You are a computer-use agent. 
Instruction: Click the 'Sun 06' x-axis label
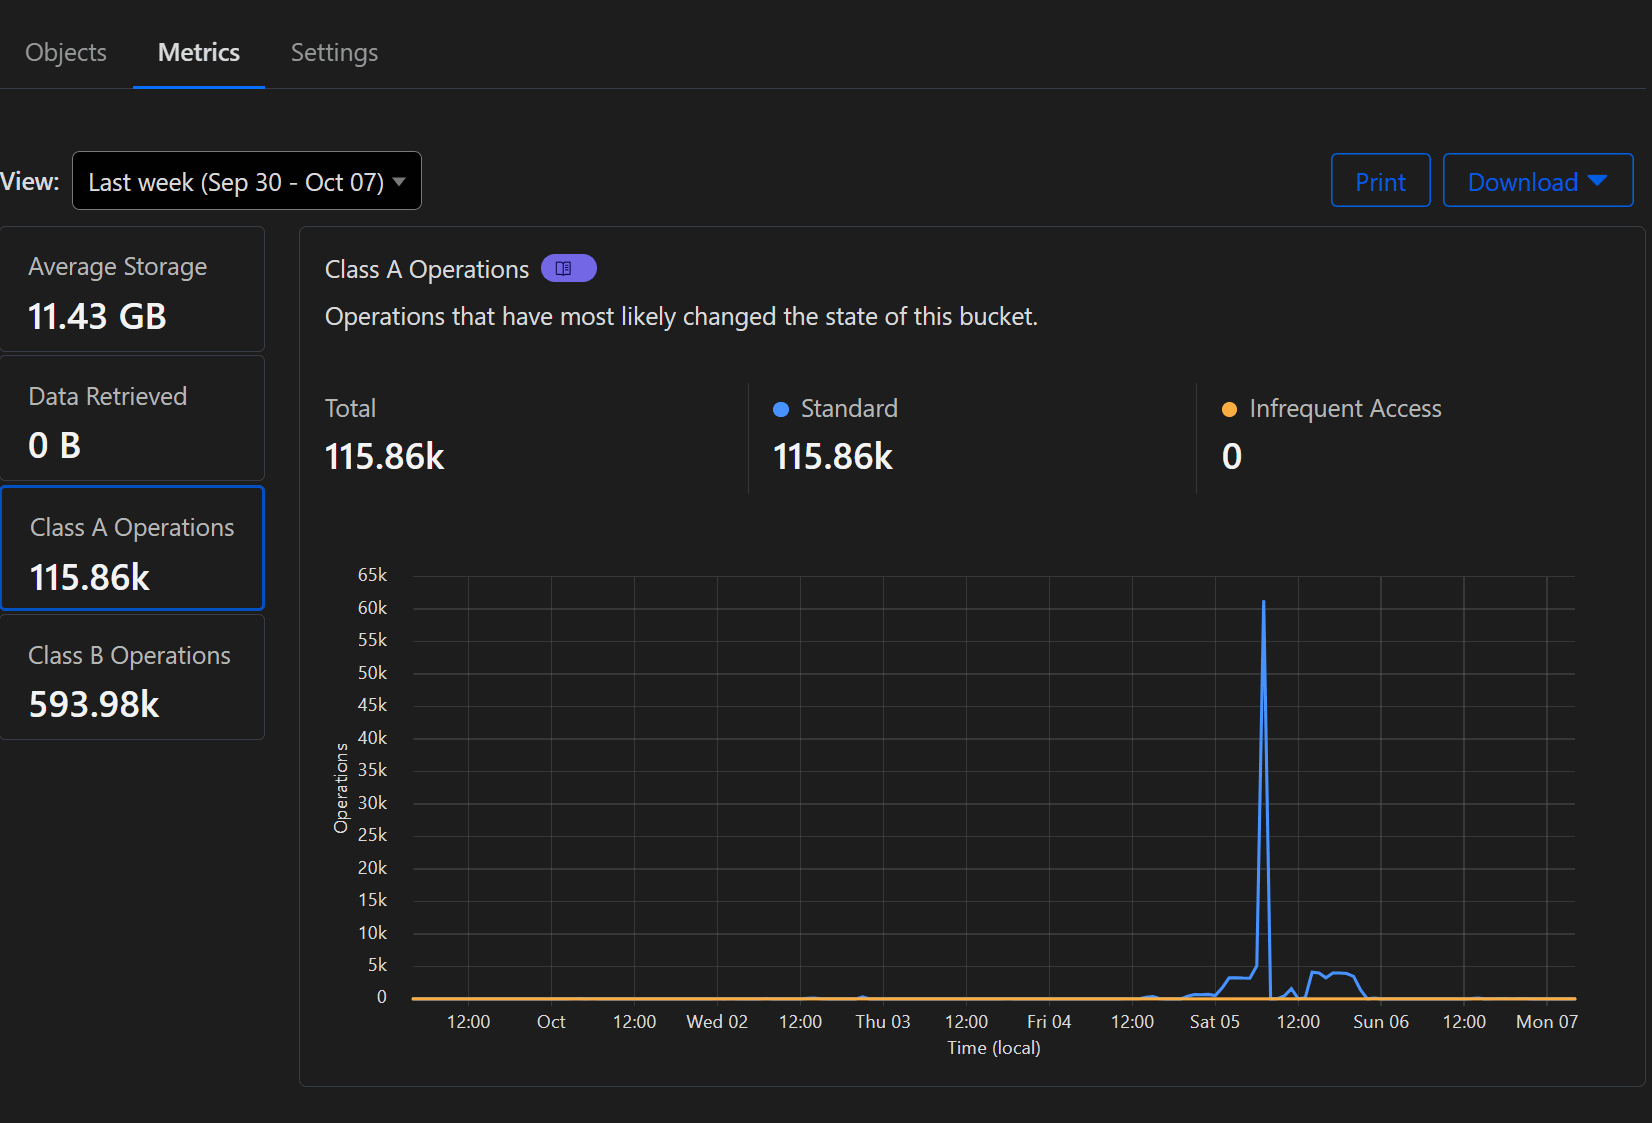(x=1380, y=1022)
